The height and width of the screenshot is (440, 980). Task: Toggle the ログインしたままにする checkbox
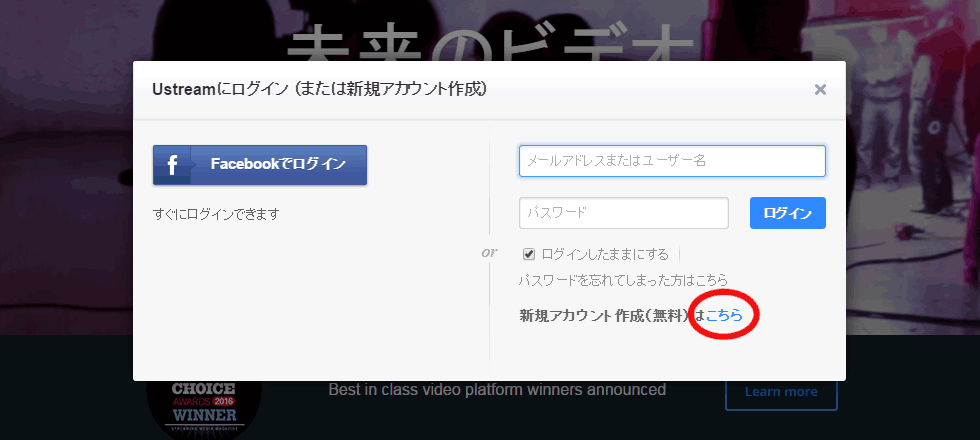pyautogui.click(x=529, y=254)
